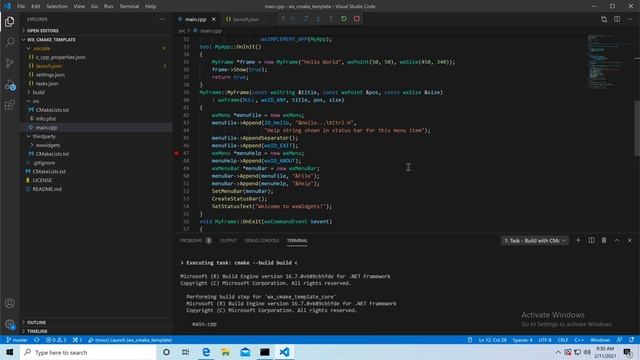Click the Ln, Col cursor position indicator
640x360 pixels.
[492, 340]
